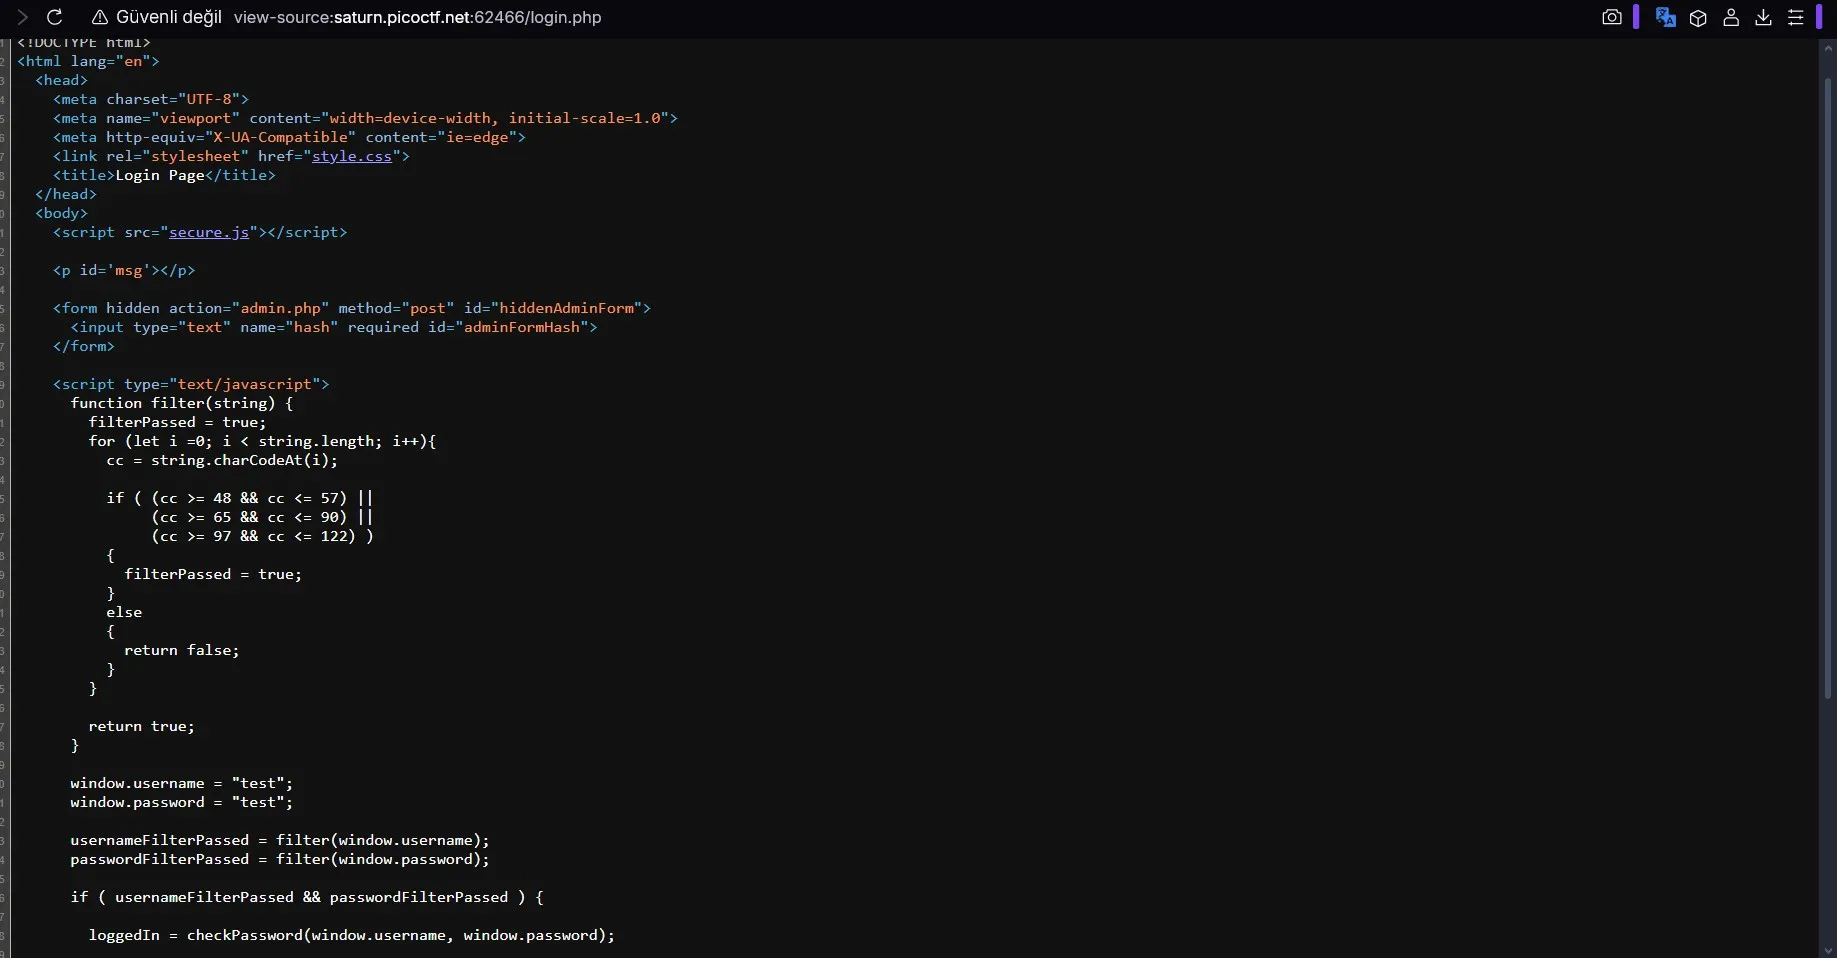This screenshot has height=958, width=1837.
Task: Click the "Login Page" title text
Action: click(160, 175)
